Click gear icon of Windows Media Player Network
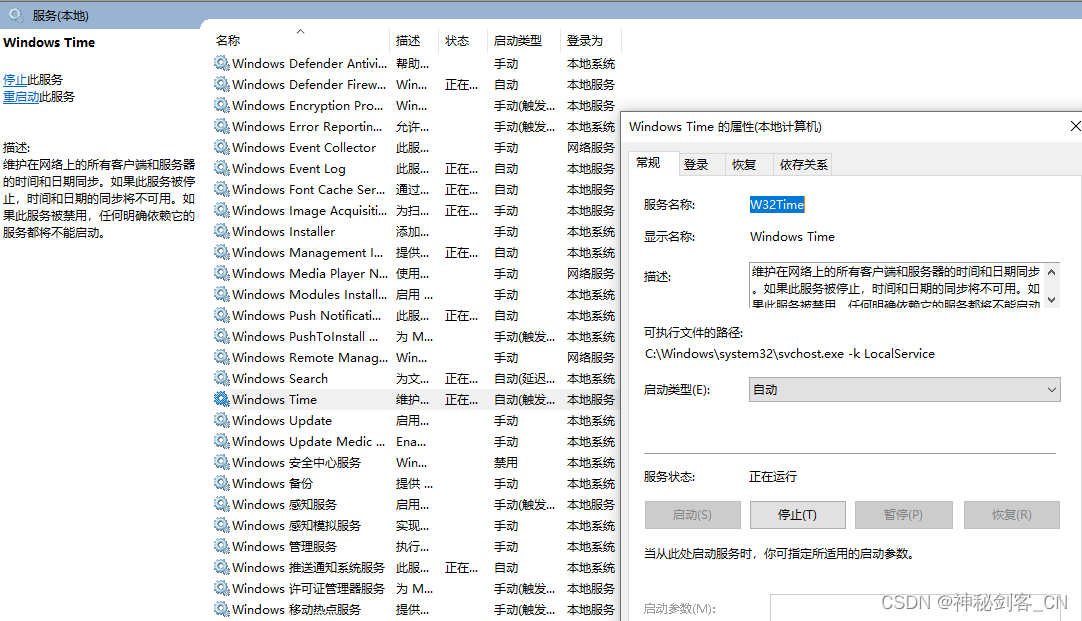 coord(222,273)
